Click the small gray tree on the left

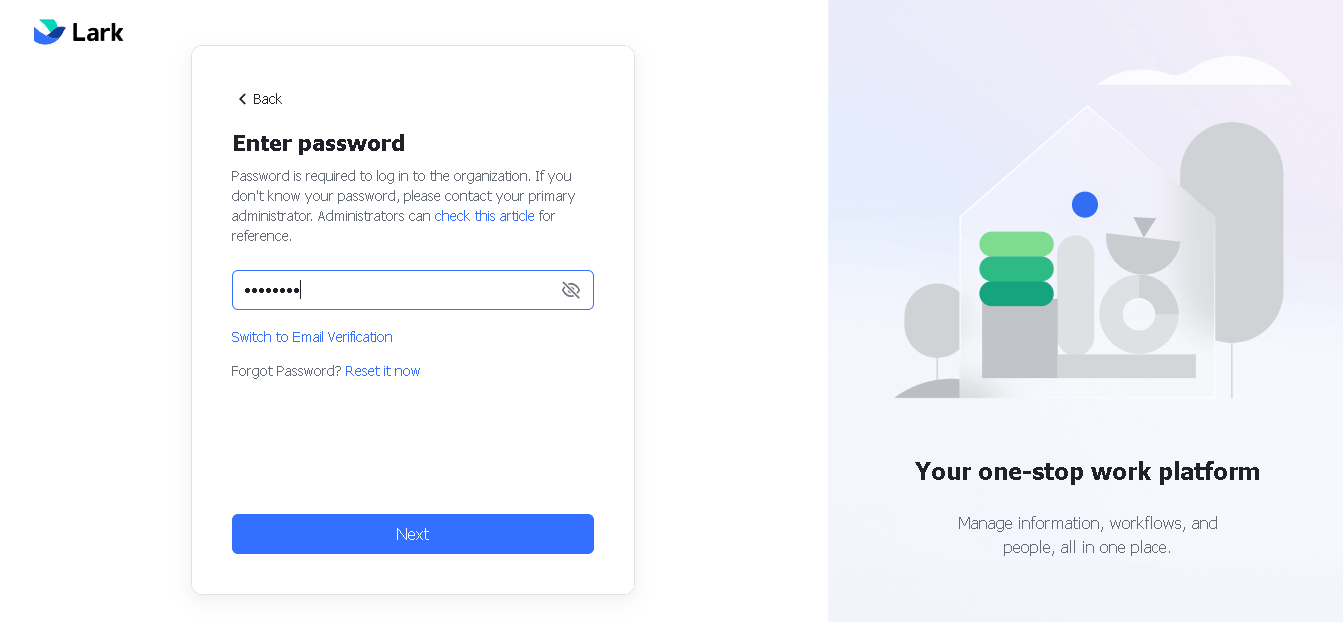point(932,321)
